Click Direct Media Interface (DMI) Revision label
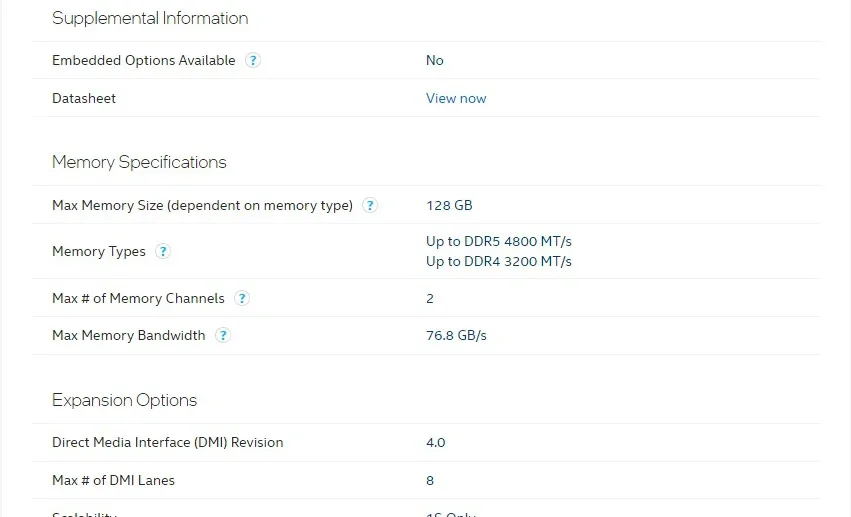This screenshot has width=851, height=517. click(167, 442)
